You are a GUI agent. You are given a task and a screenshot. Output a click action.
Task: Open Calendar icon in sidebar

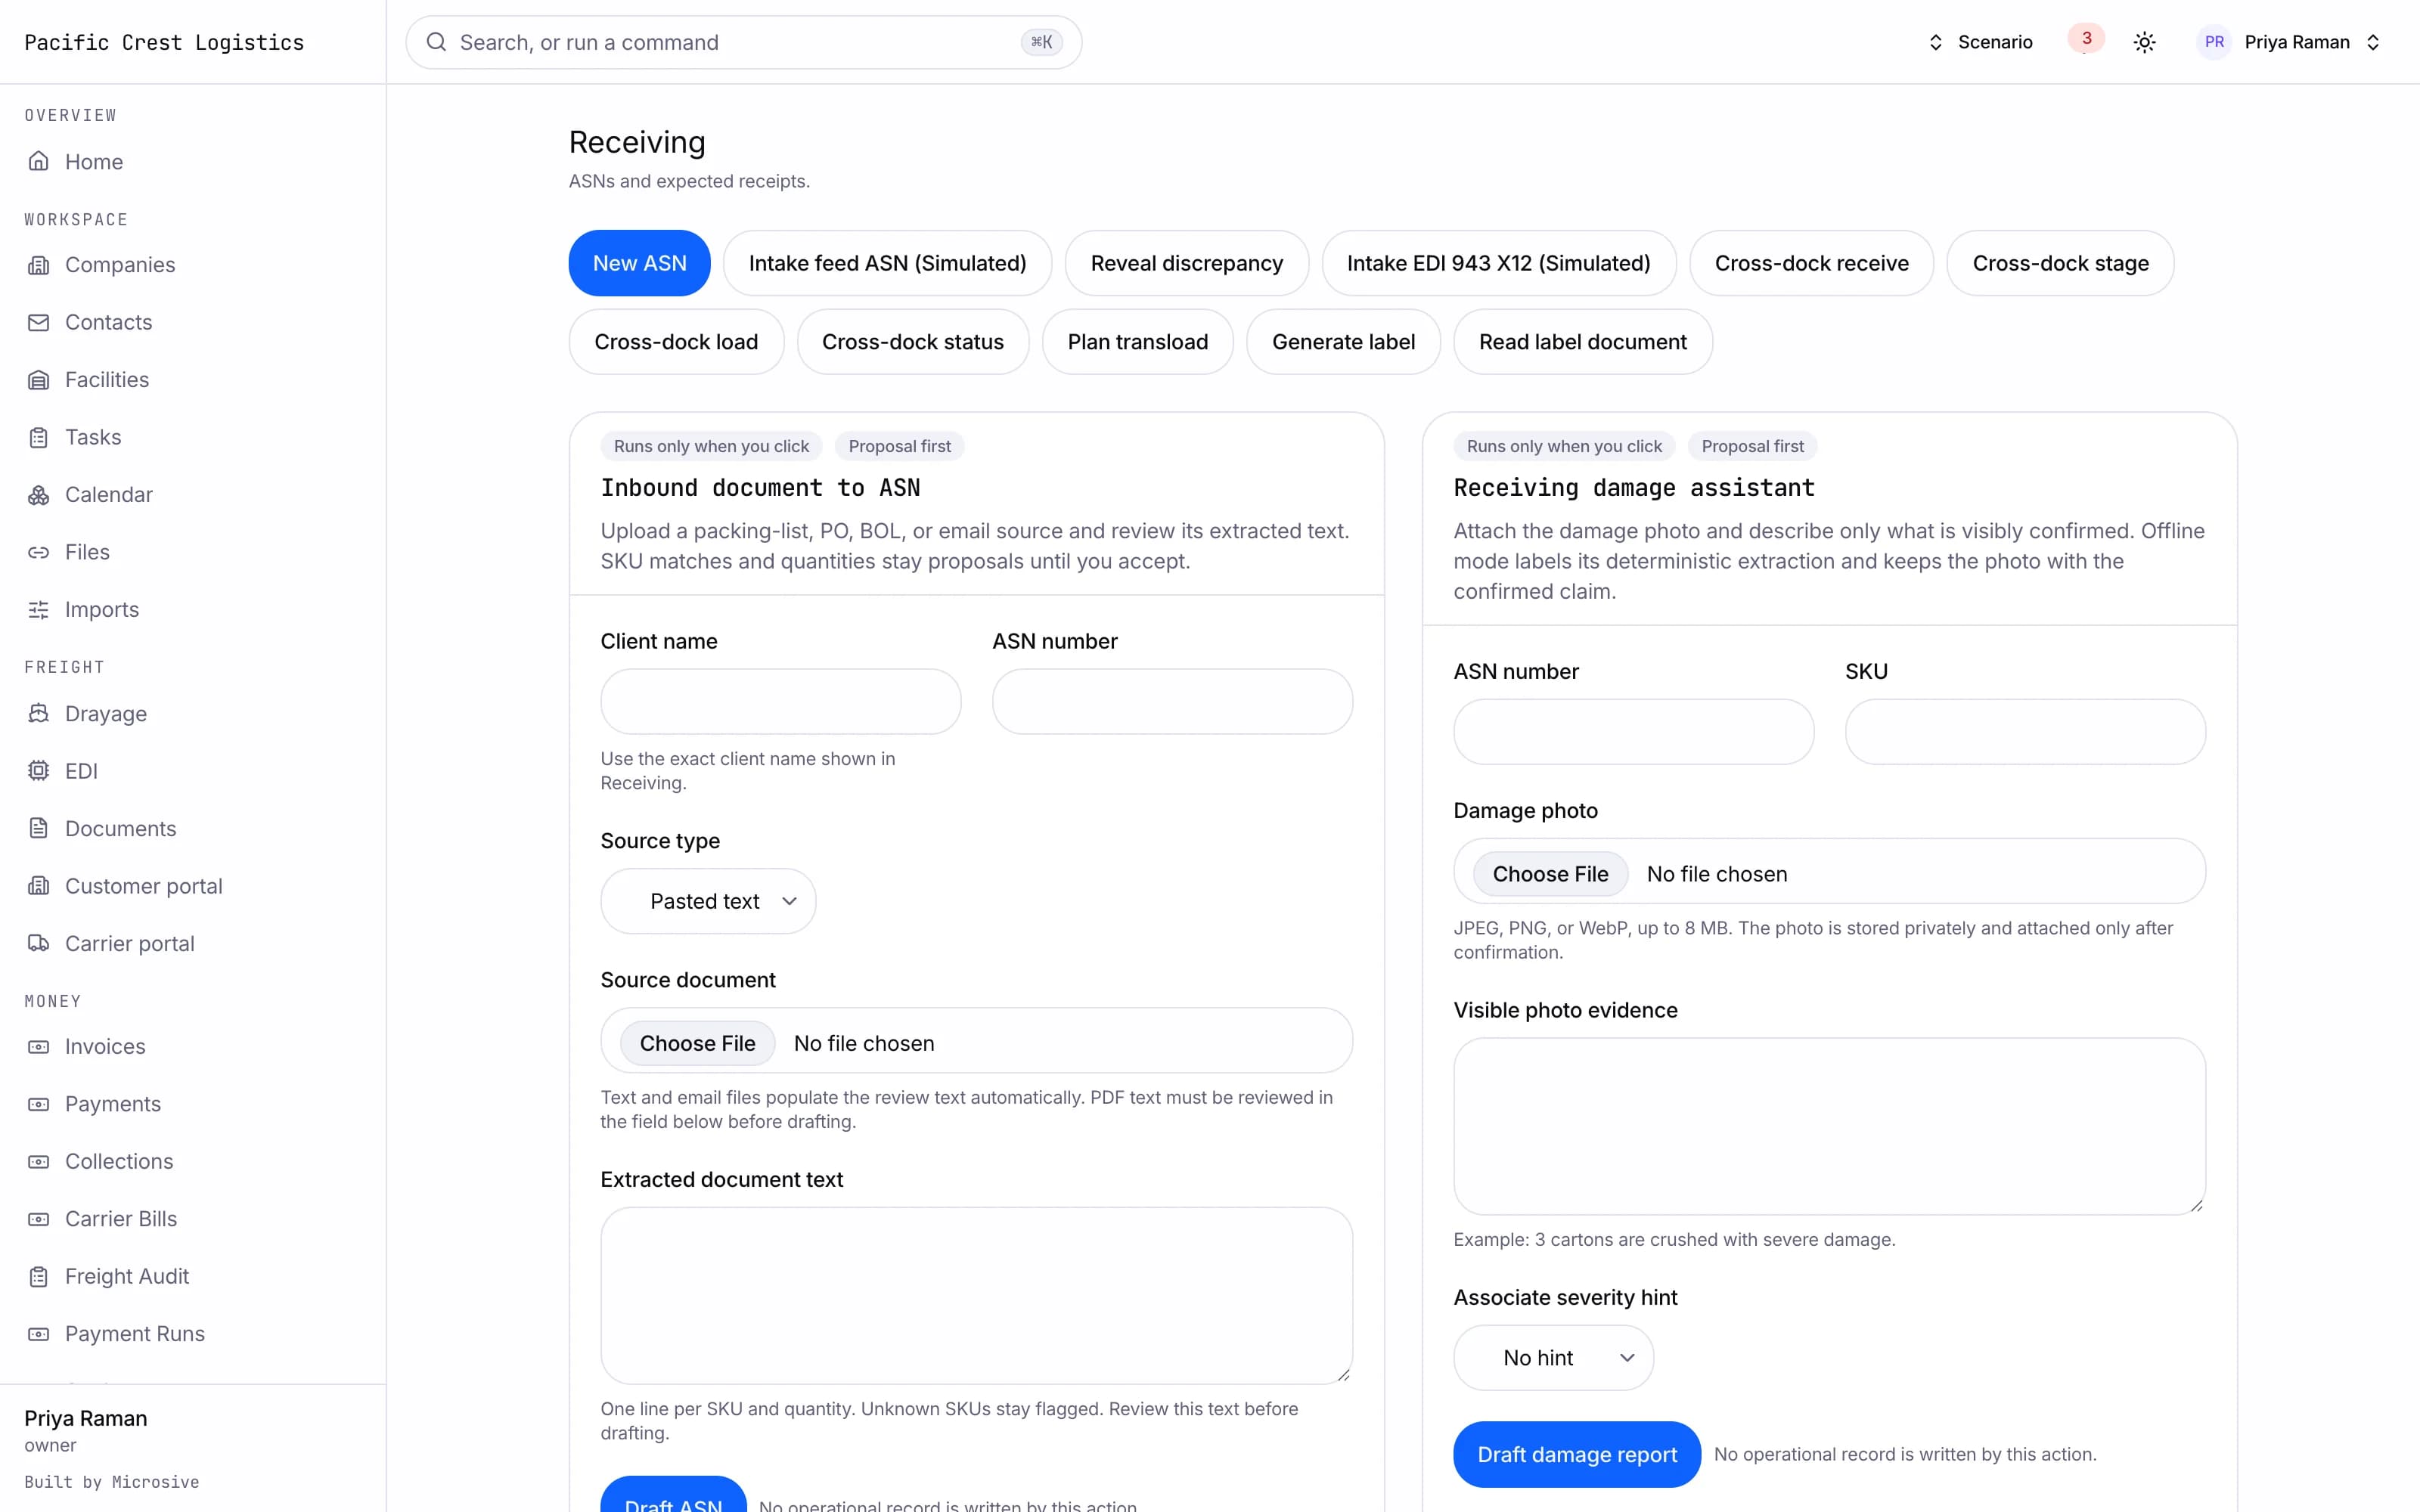coord(38,495)
